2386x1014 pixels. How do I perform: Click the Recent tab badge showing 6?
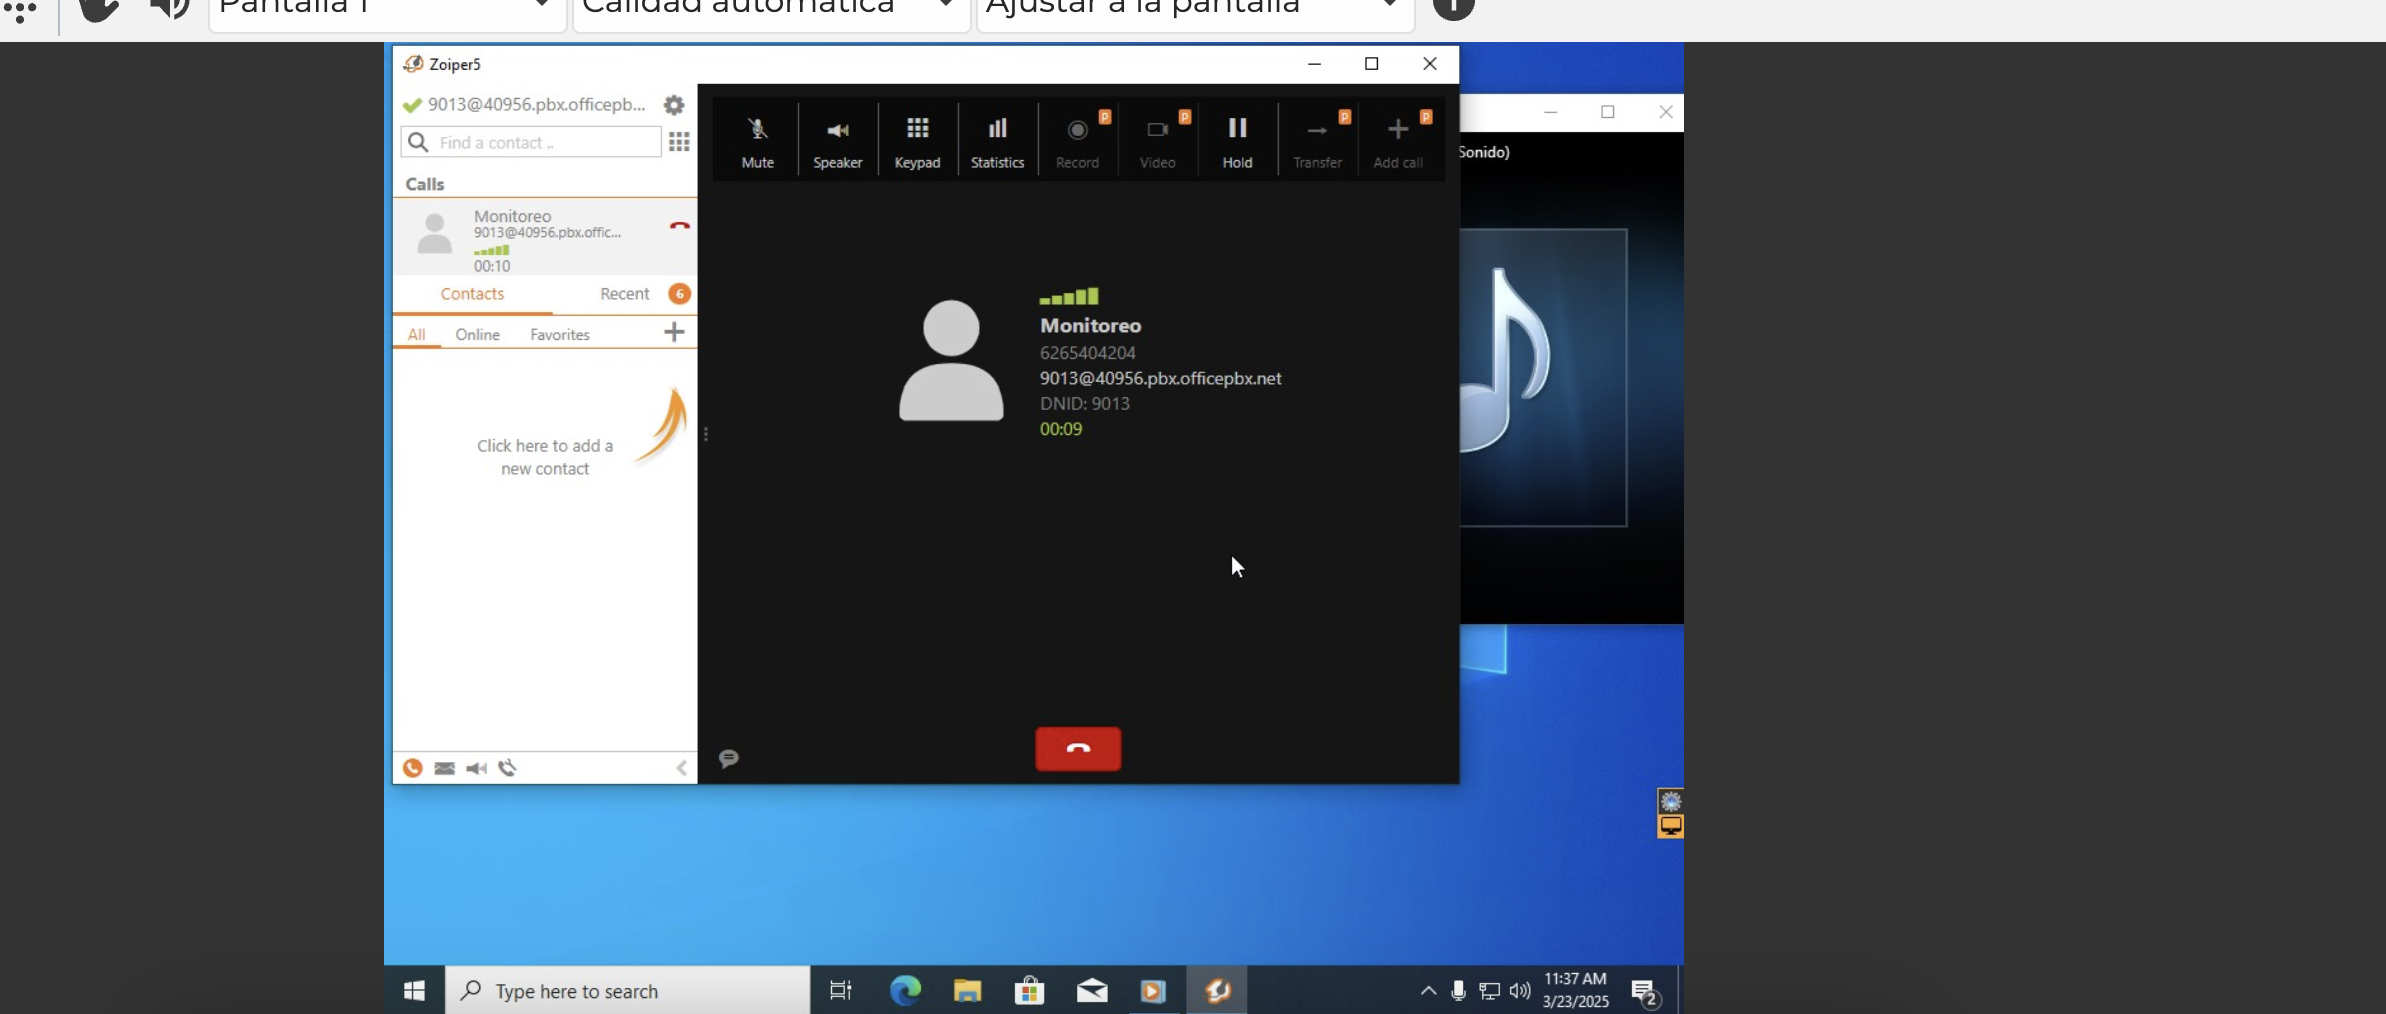click(679, 294)
